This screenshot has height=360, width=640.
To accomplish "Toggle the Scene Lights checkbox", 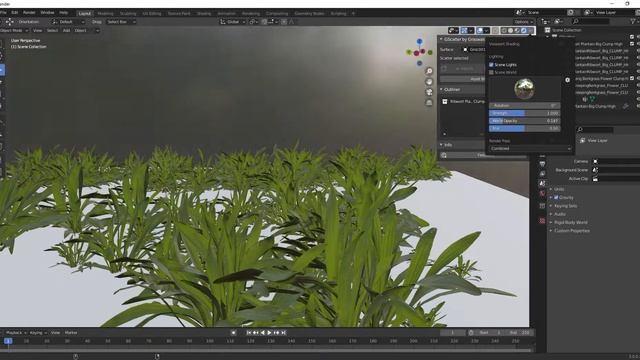I will 491,64.
